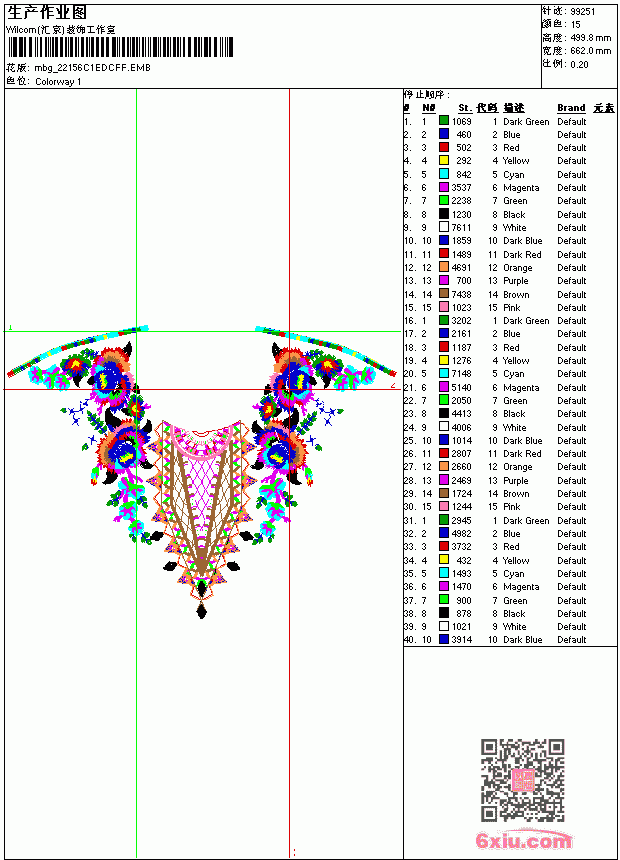Click the Black swatch in row 23
This screenshot has width=620, height=860.
tap(444, 414)
